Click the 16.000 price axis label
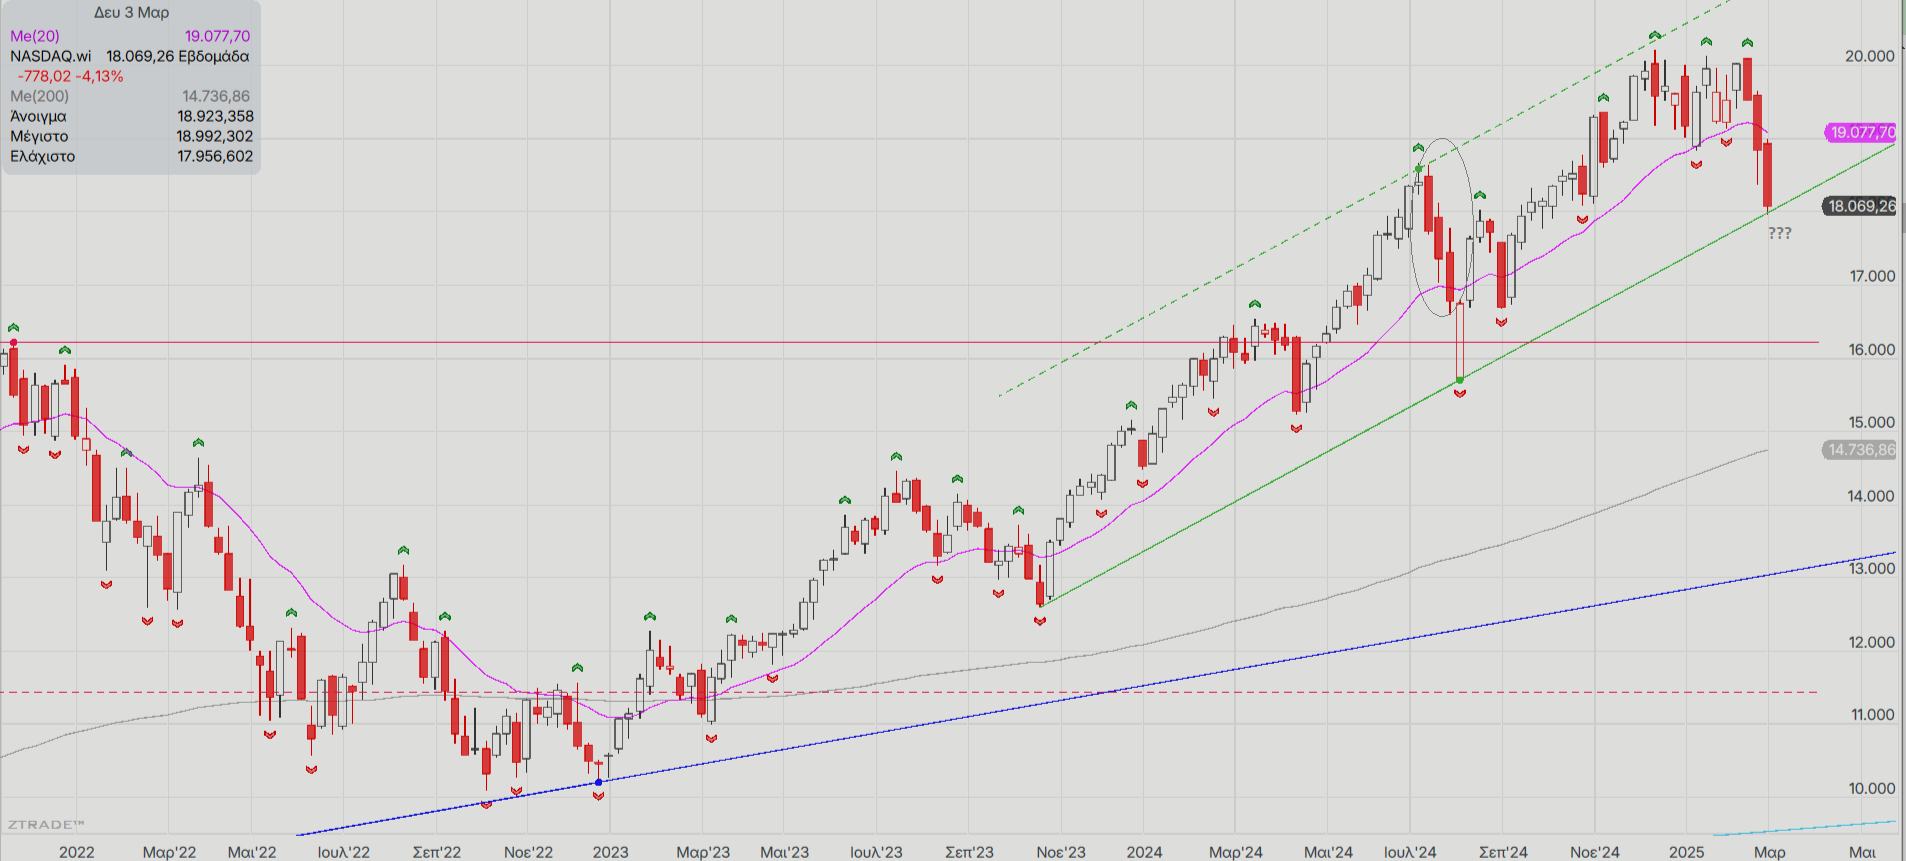 [x=1872, y=349]
